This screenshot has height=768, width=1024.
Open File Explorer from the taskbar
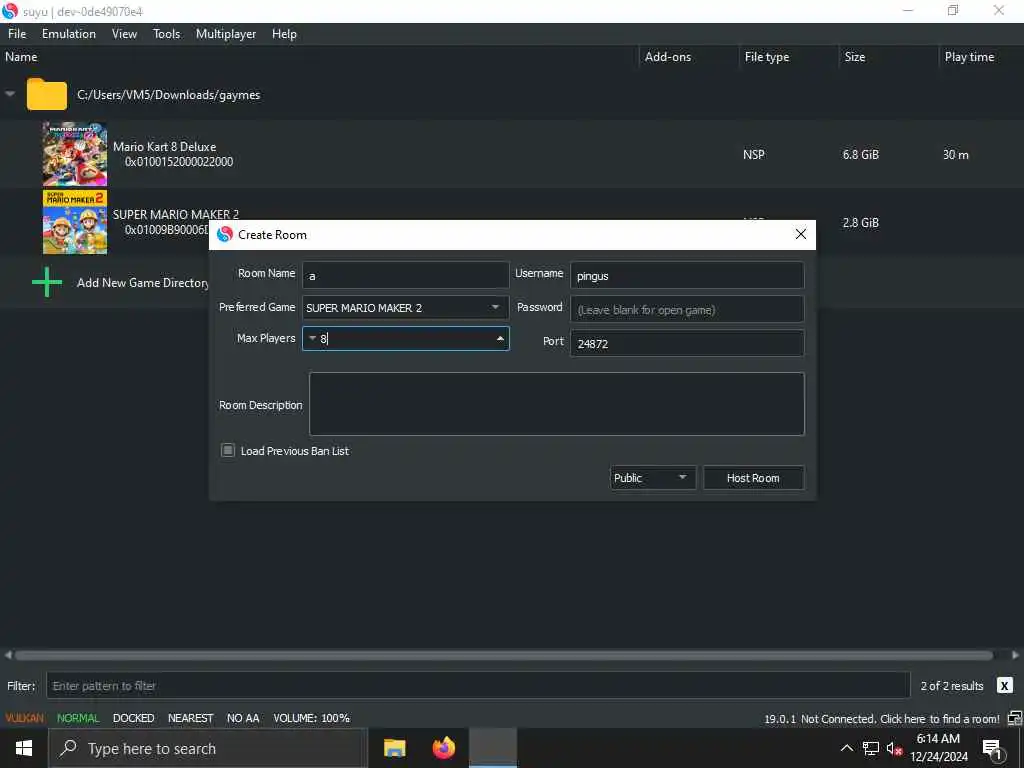point(394,748)
